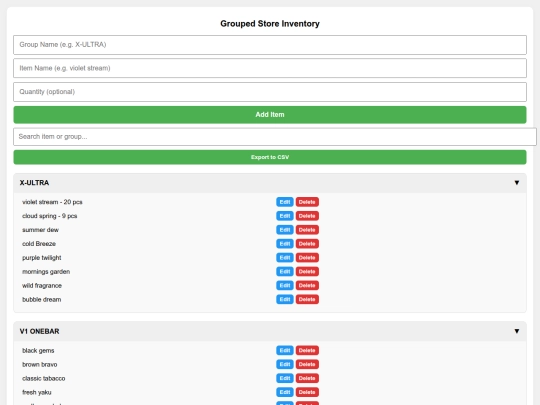This screenshot has height=405, width=540.
Task: Delete the mornings garden item
Action: tap(307, 271)
